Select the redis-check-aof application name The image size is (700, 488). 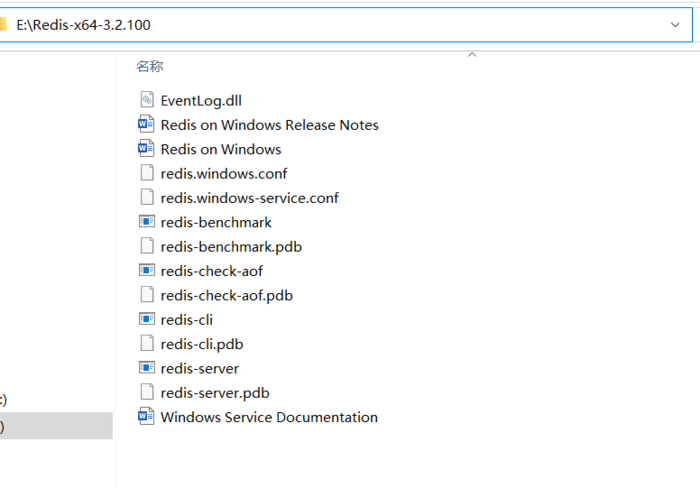point(212,271)
